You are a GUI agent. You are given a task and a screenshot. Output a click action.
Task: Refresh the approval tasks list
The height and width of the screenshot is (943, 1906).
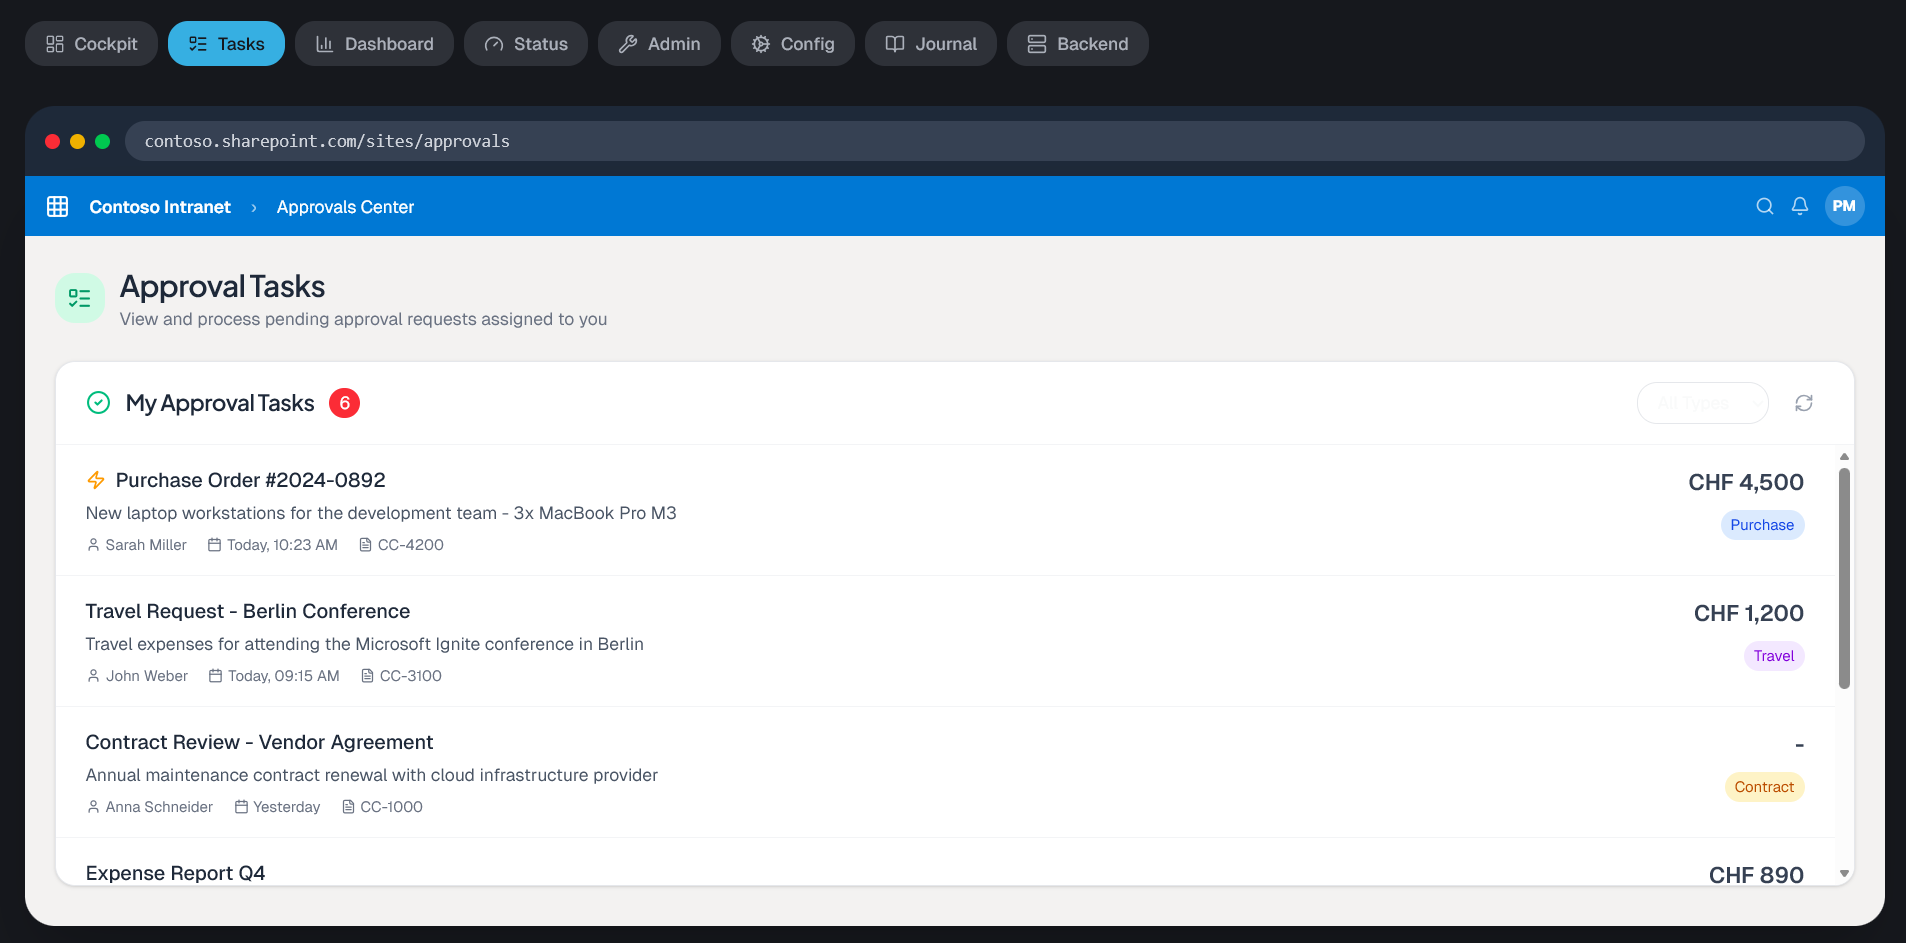coord(1804,402)
